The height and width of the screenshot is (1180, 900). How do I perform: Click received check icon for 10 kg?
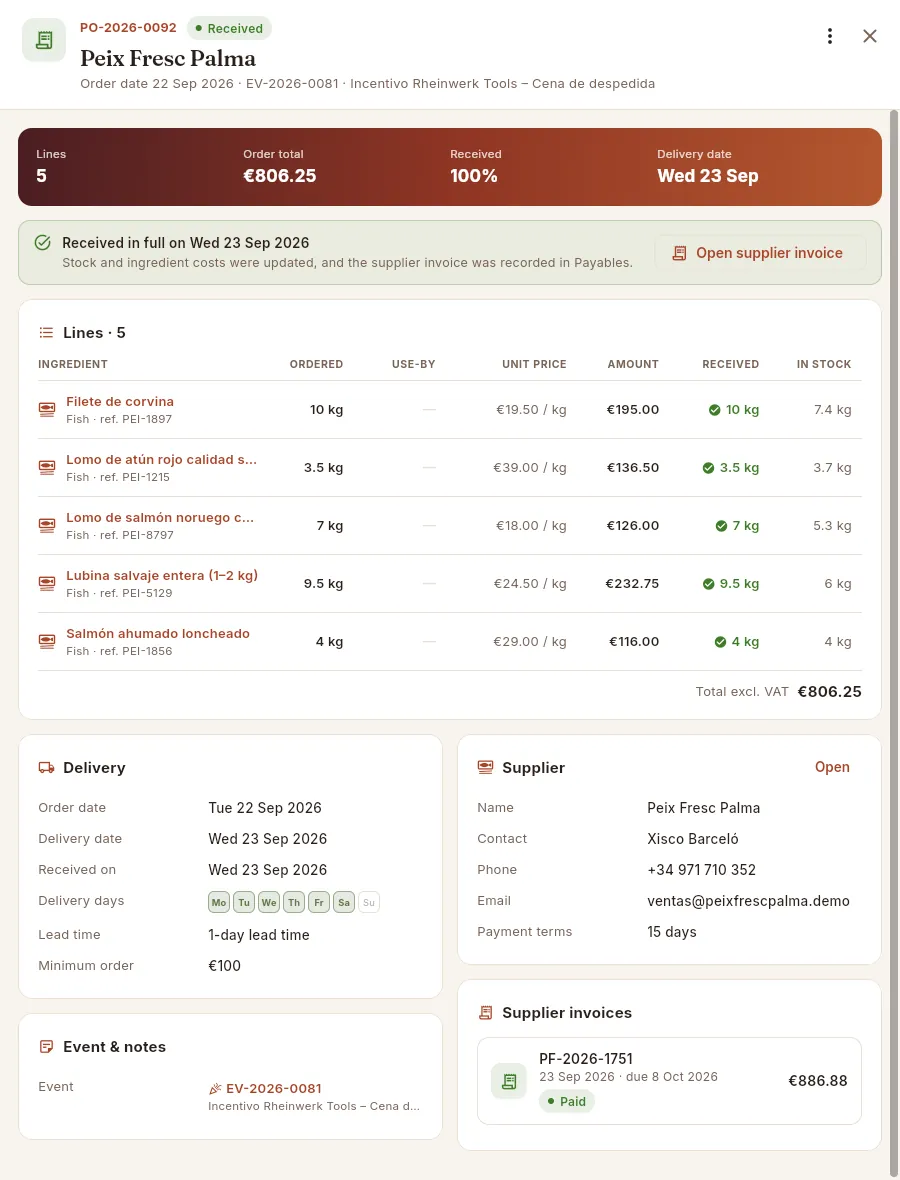[x=715, y=410]
